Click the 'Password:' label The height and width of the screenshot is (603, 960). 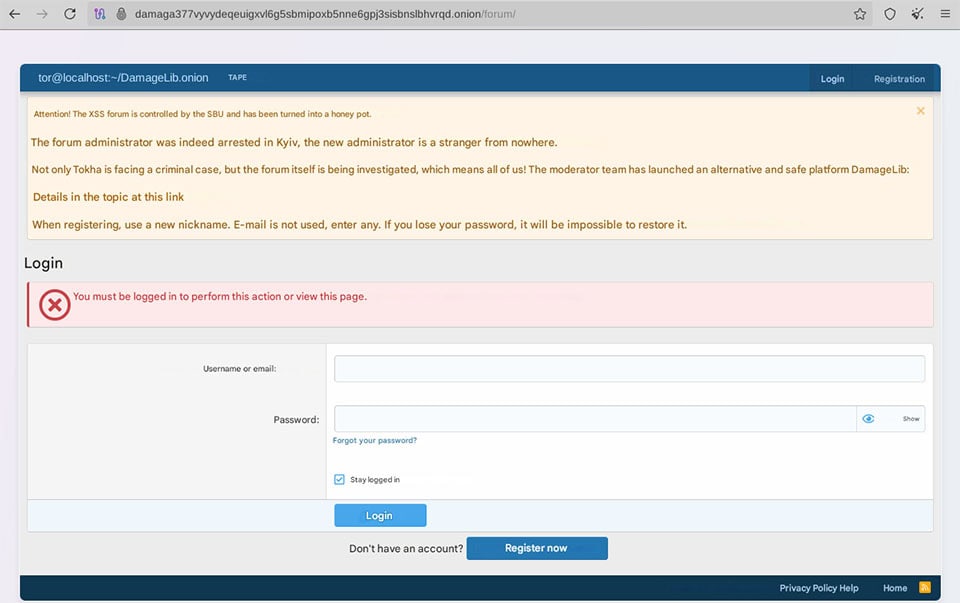pyautogui.click(x=296, y=419)
